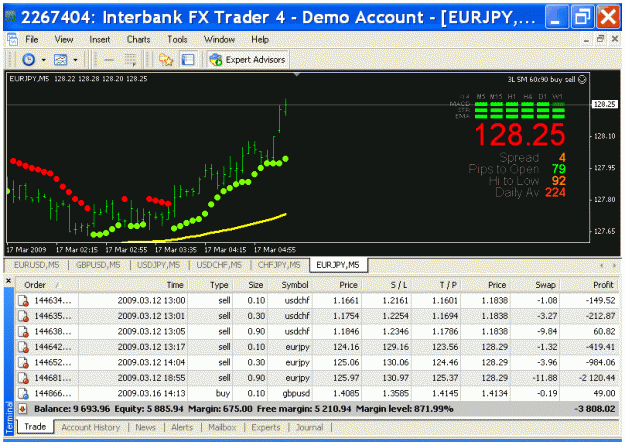
Task: Select the horizontal line drawing tool
Action: pos(109,60)
